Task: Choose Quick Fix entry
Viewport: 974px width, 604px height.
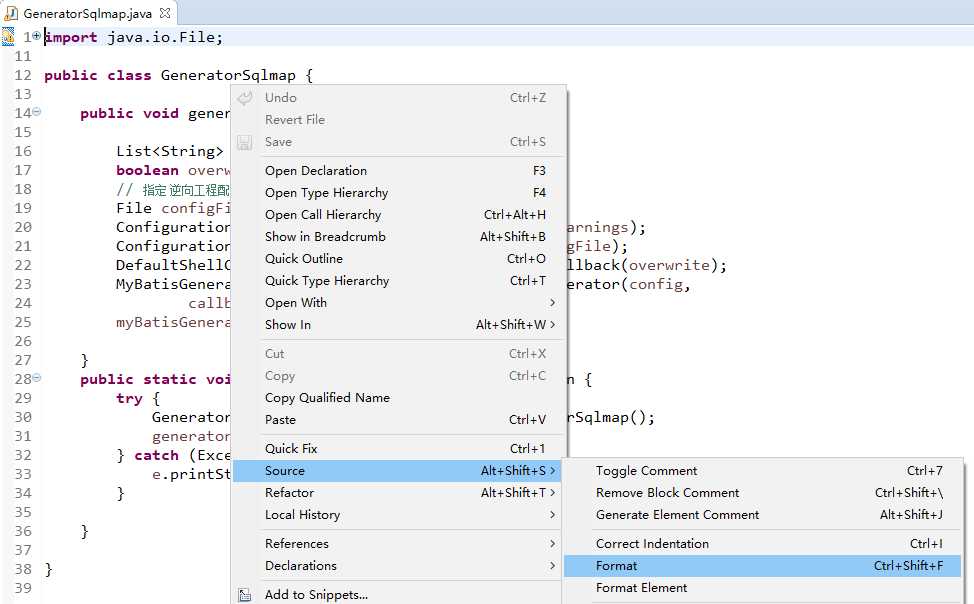Action: 399,449
